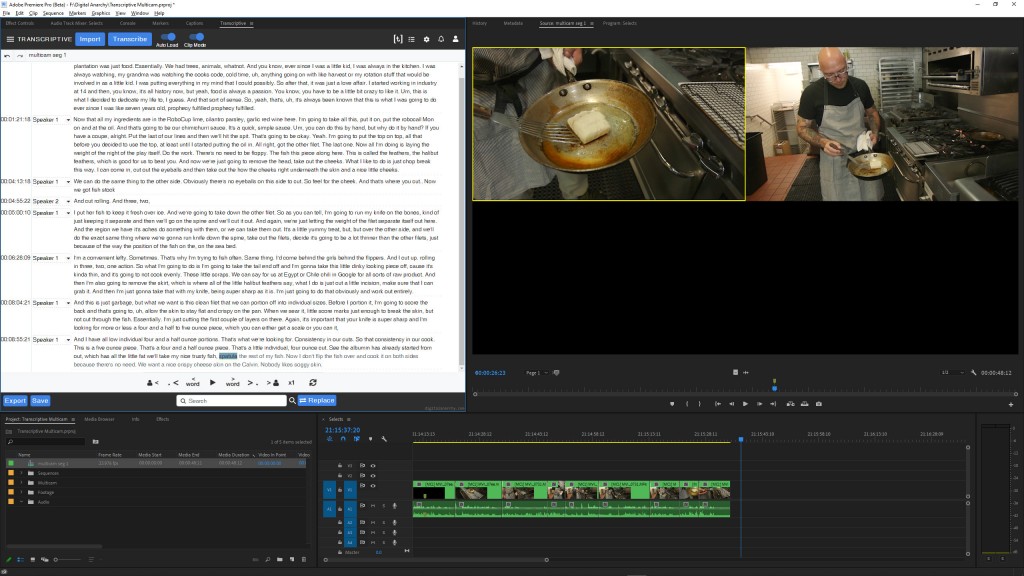The image size is (1024, 576).
Task: Toggle Clip Mode switch
Action: point(195,37)
